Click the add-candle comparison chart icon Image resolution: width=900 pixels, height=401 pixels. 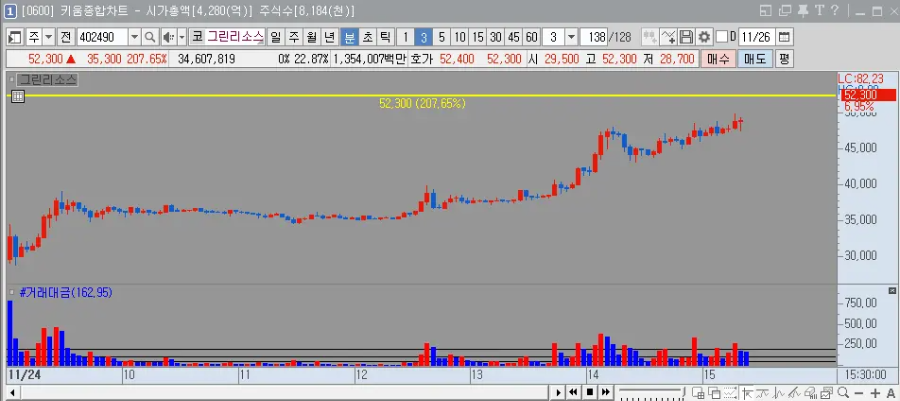pyautogui.click(x=650, y=37)
